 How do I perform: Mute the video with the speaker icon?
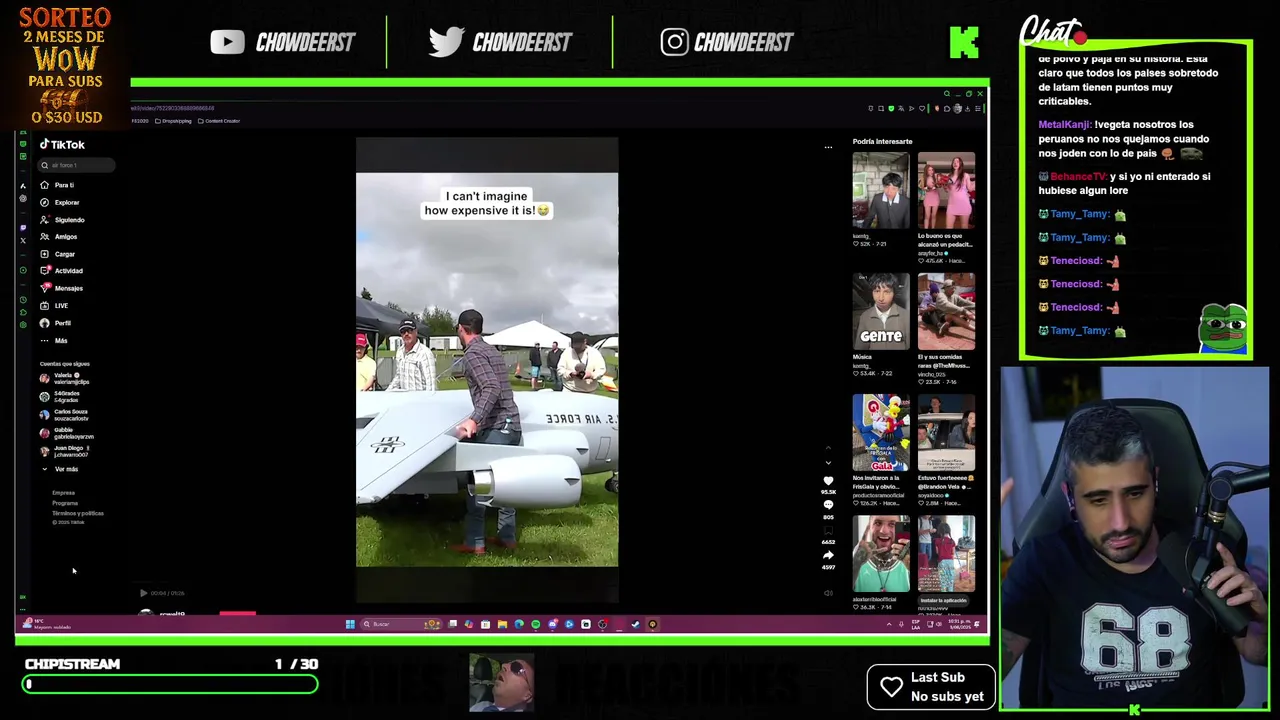tap(828, 593)
